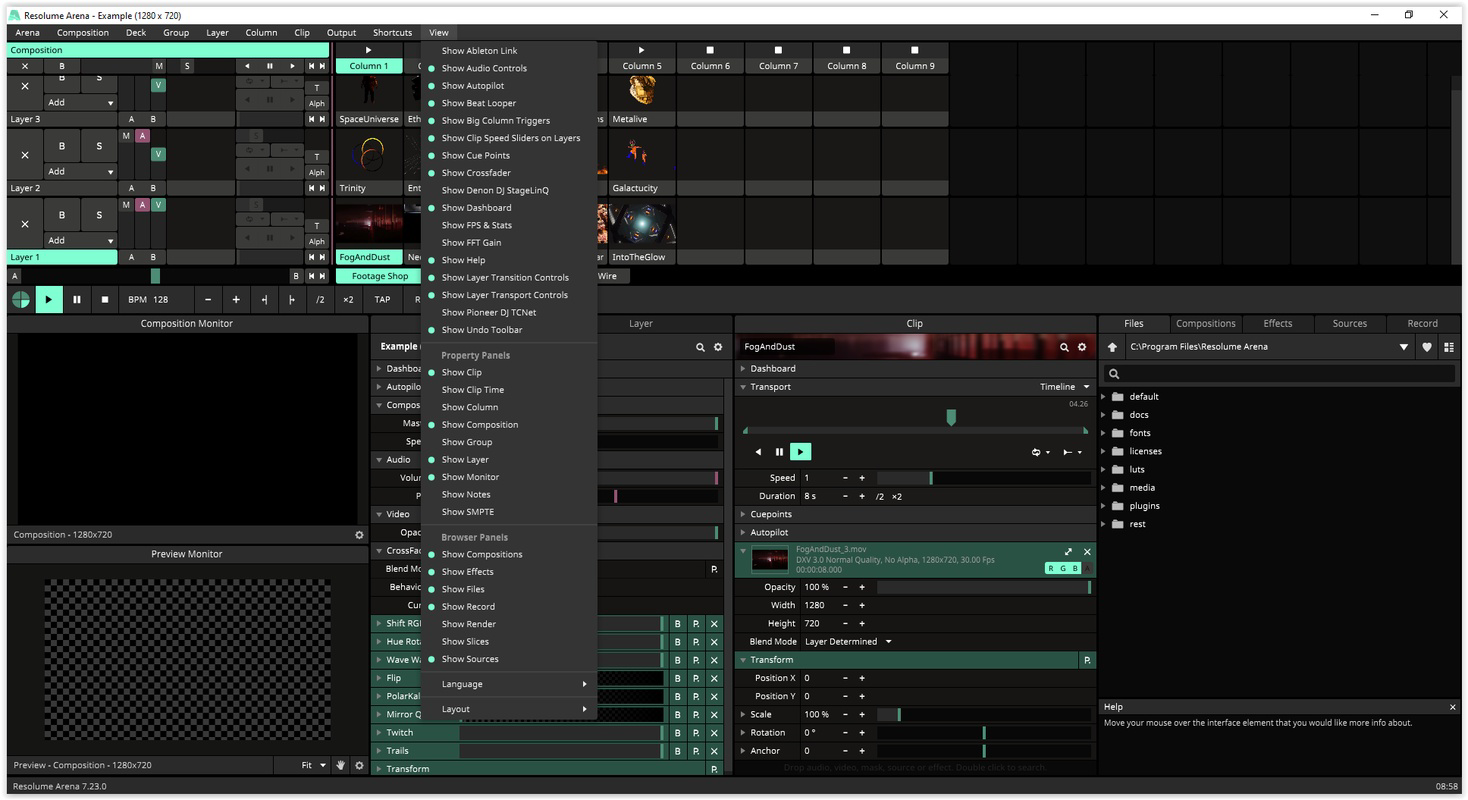Click the TAP tempo button
The width and height of the screenshot is (1468, 800).
(382, 299)
